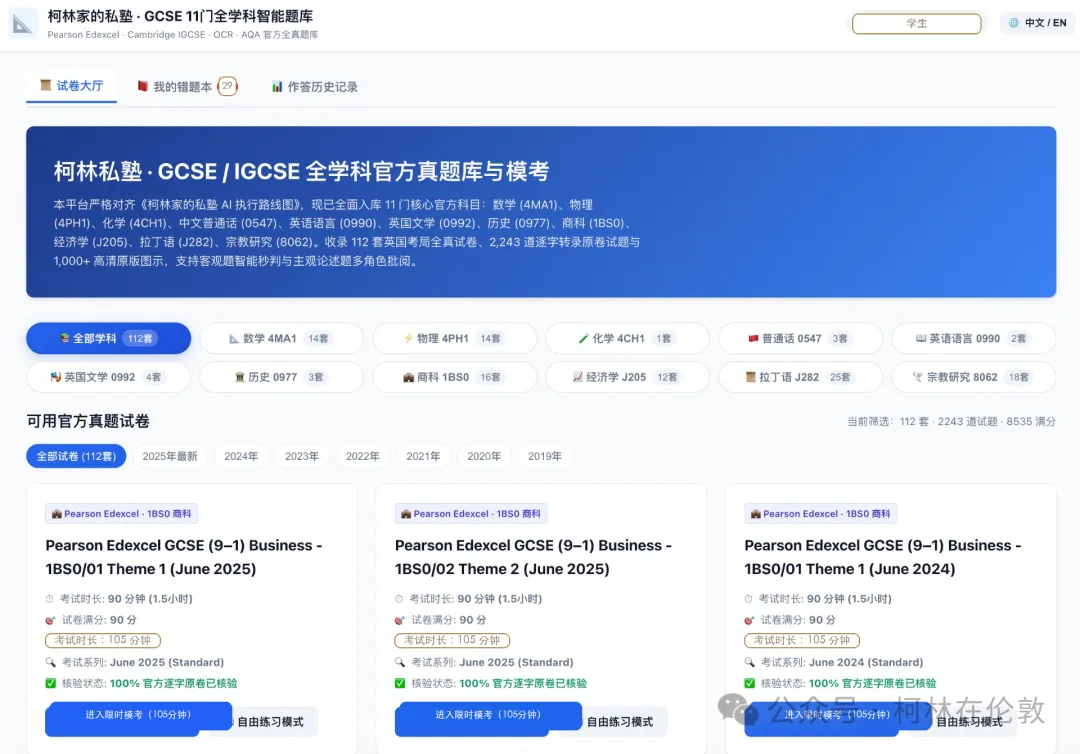Start free practice for Theme 2 June 2025
1080x754 pixels.
click(x=620, y=722)
